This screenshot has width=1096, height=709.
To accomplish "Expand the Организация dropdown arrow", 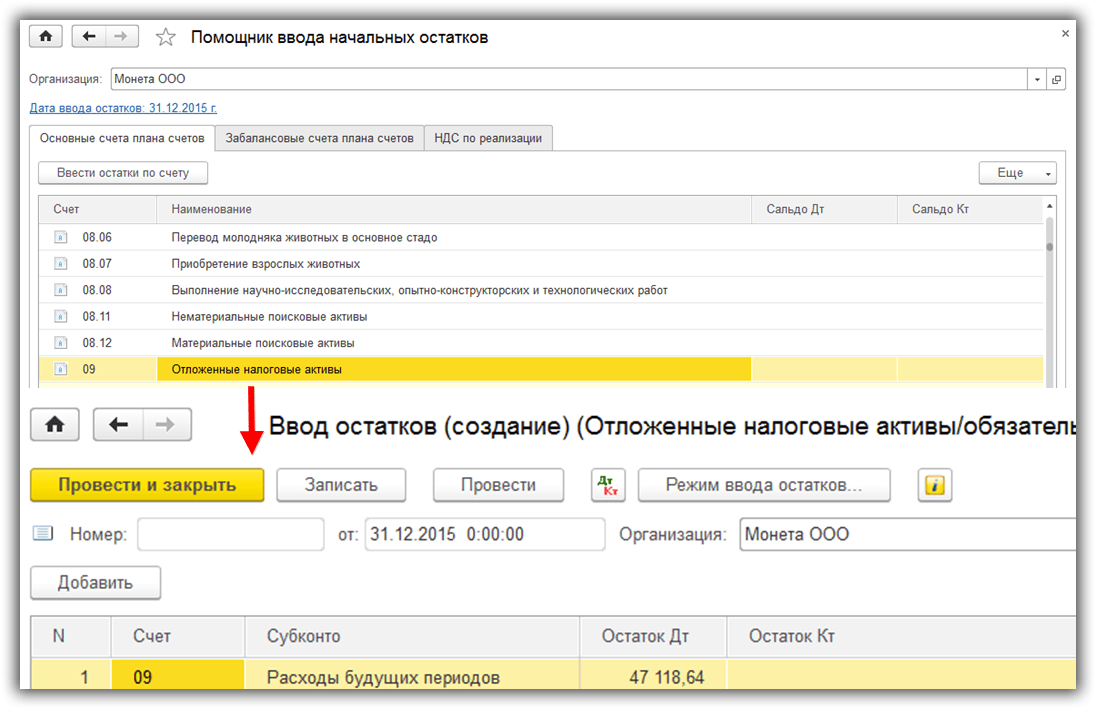I will (1037, 79).
